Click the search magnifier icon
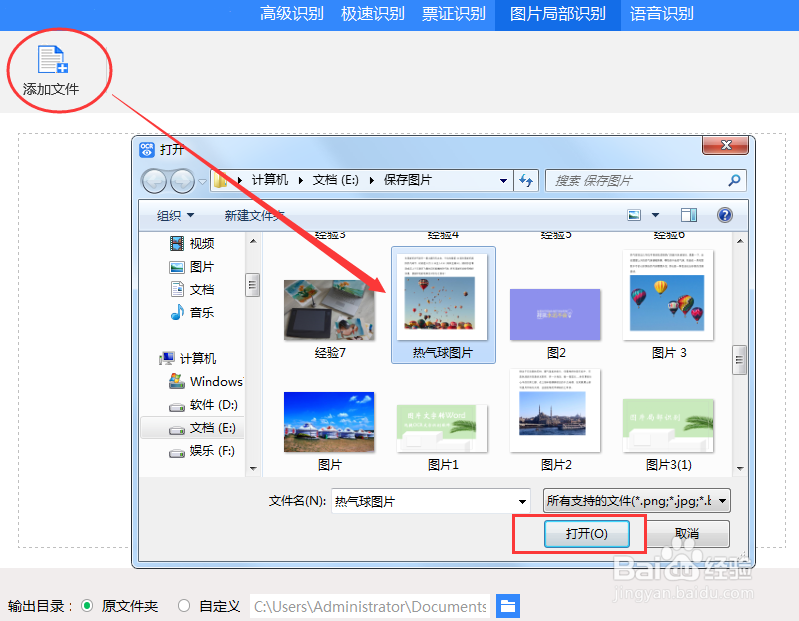The height and width of the screenshot is (621, 799). (734, 180)
